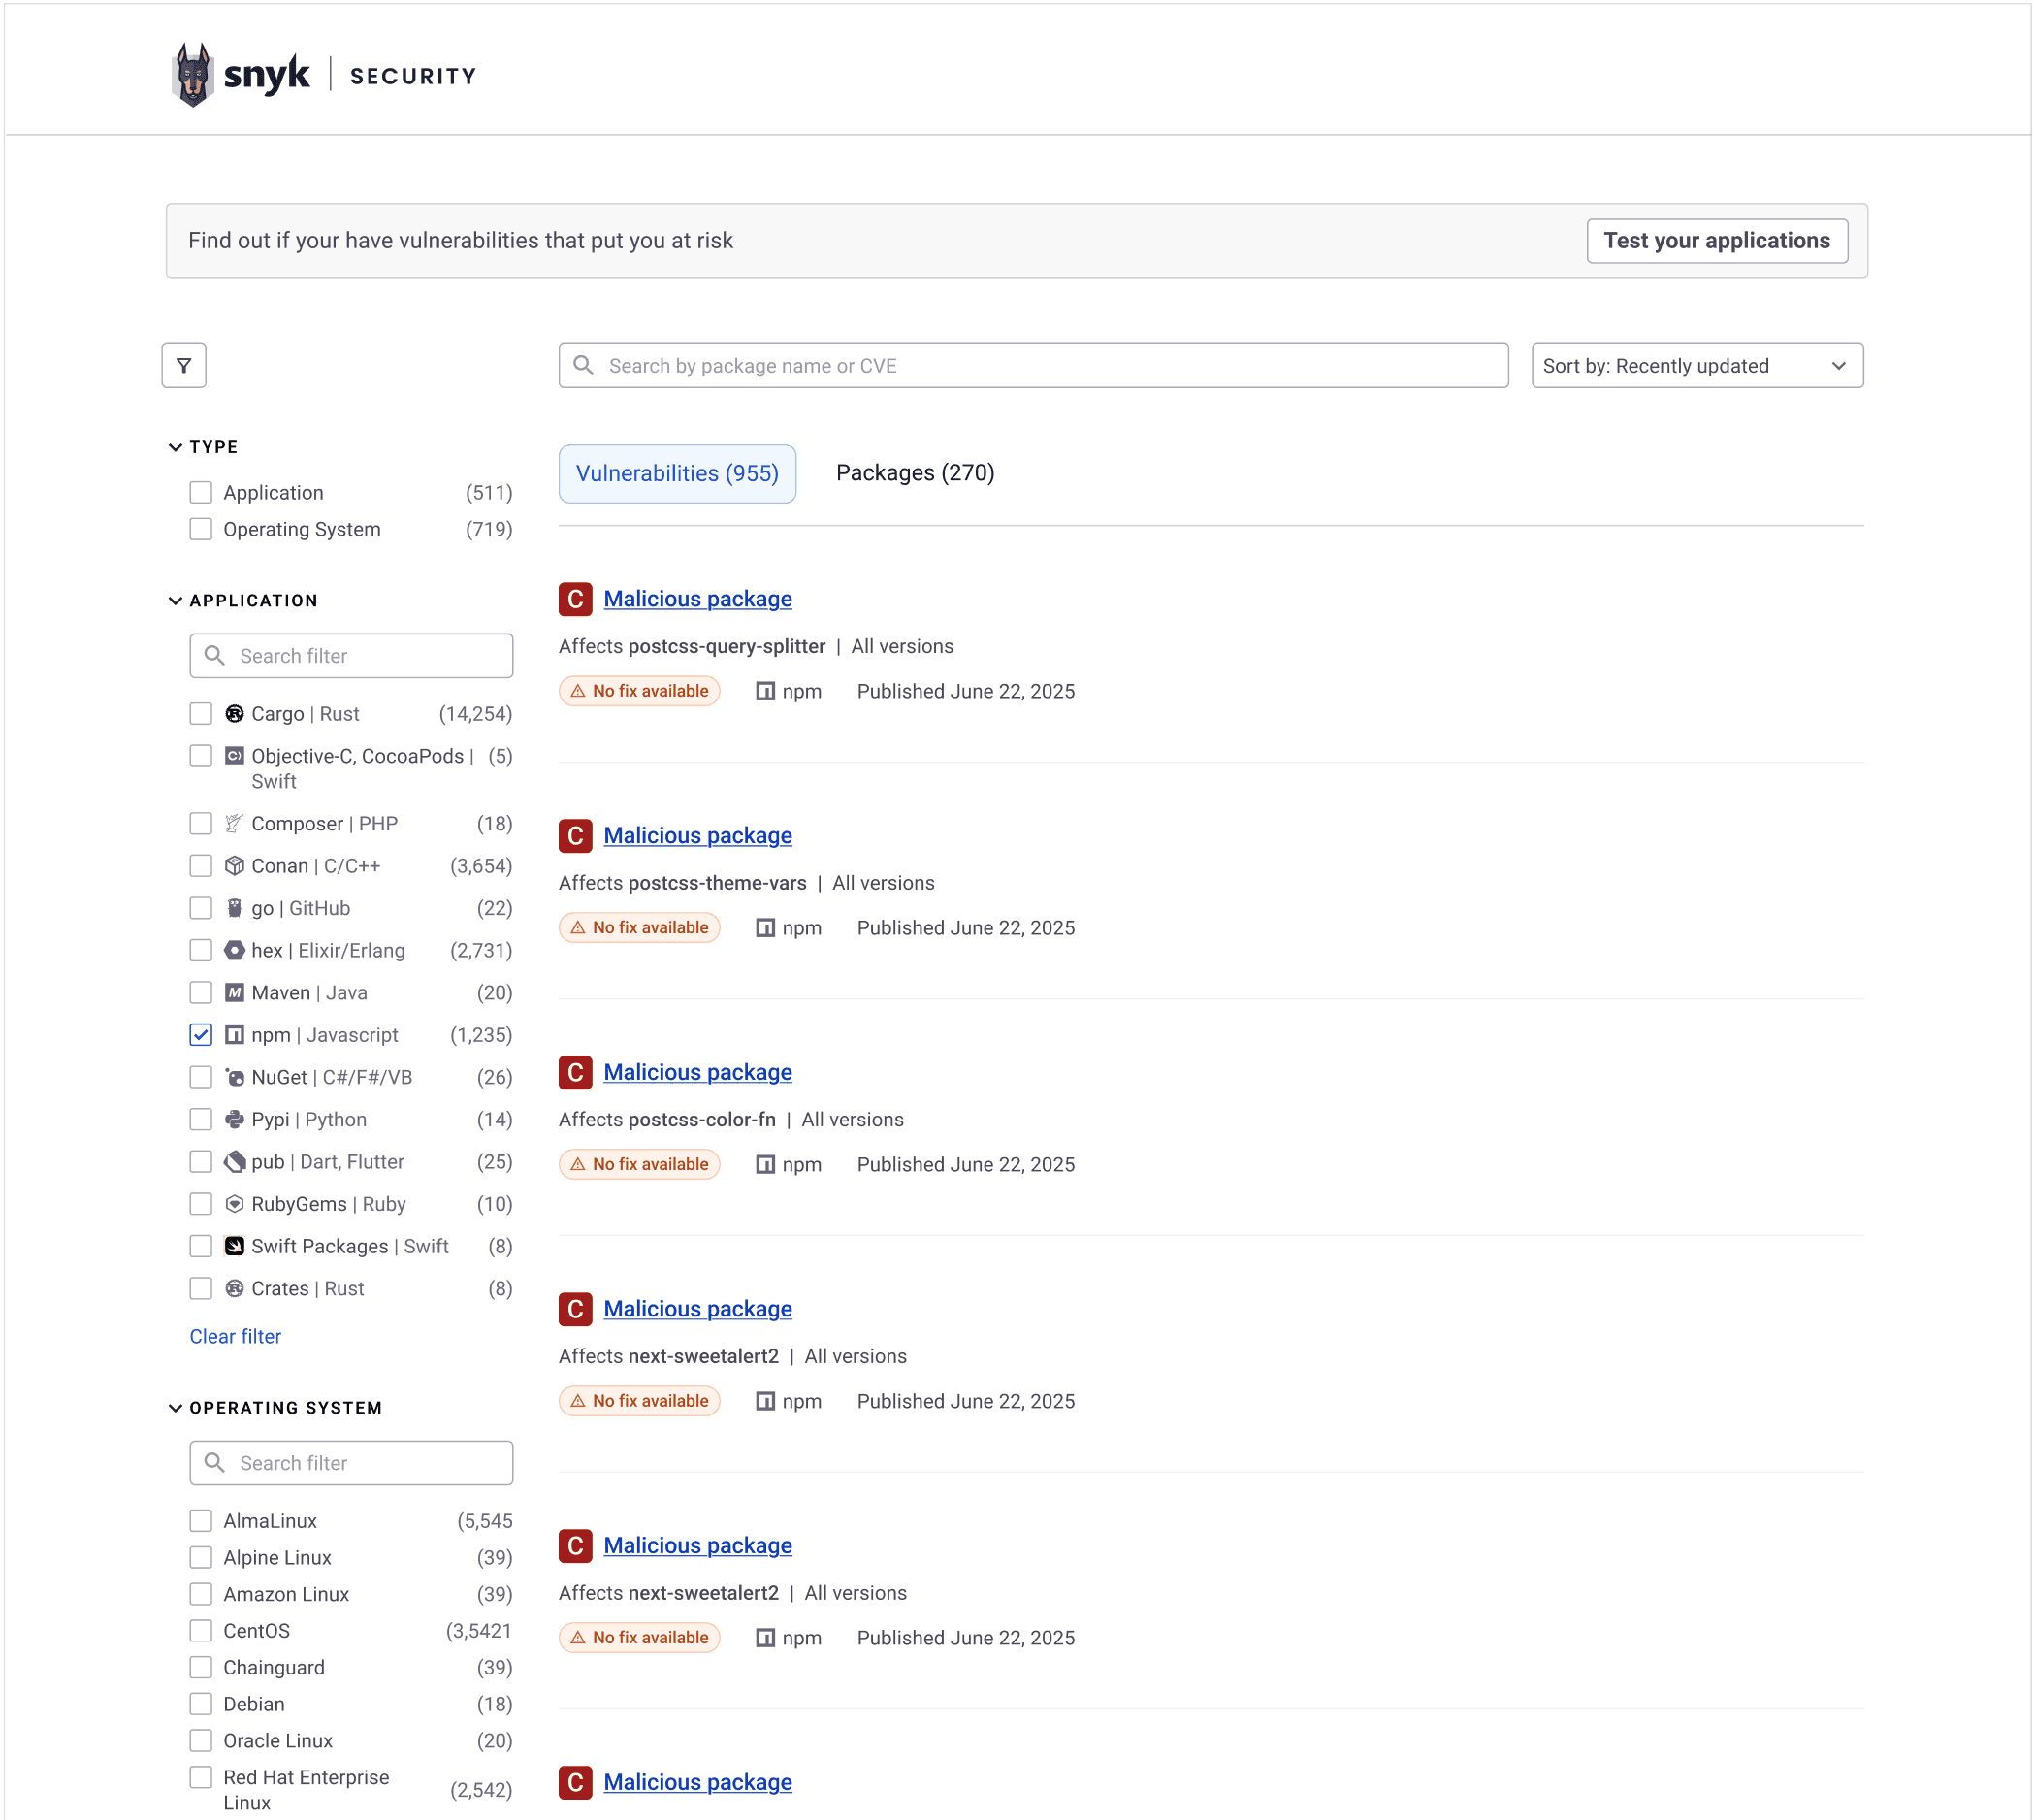This screenshot has width=2035, height=1820.
Task: Focus the Application section search filter field
Action: [x=352, y=656]
